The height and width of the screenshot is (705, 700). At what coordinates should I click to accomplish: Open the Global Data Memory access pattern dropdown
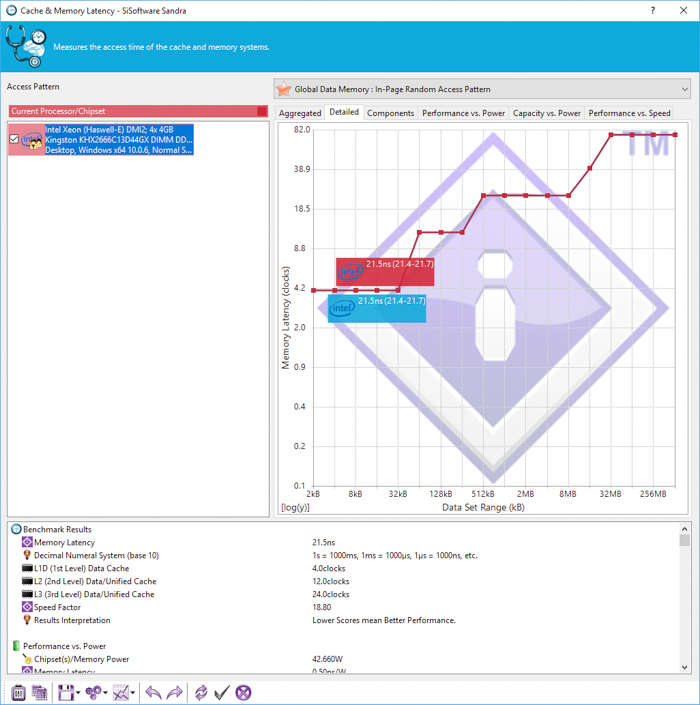(482, 89)
